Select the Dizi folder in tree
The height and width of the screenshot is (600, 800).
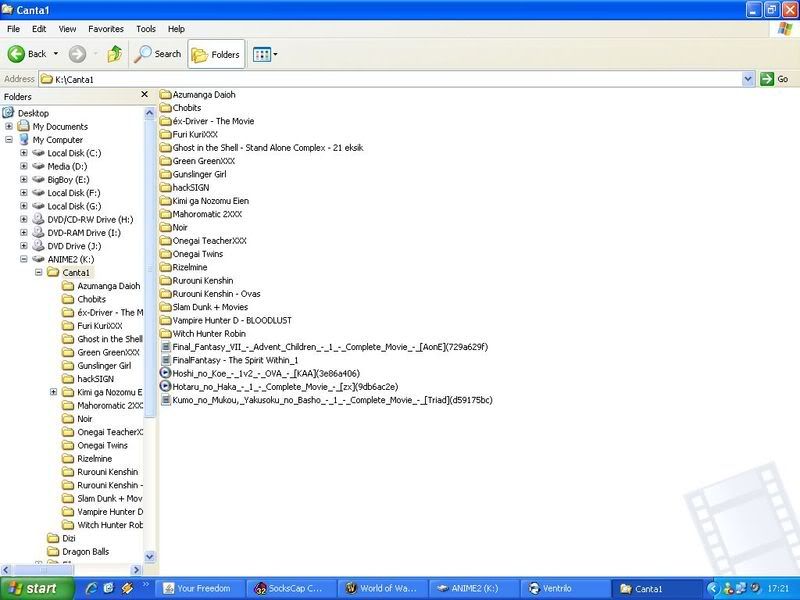[61, 538]
